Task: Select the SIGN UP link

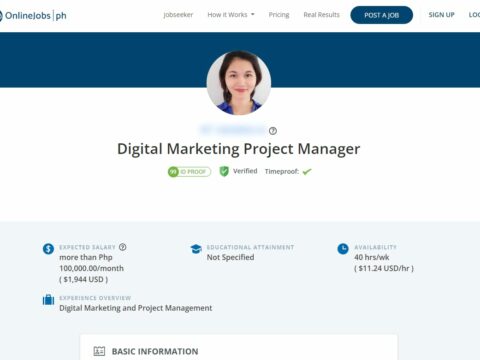Action: [x=441, y=15]
